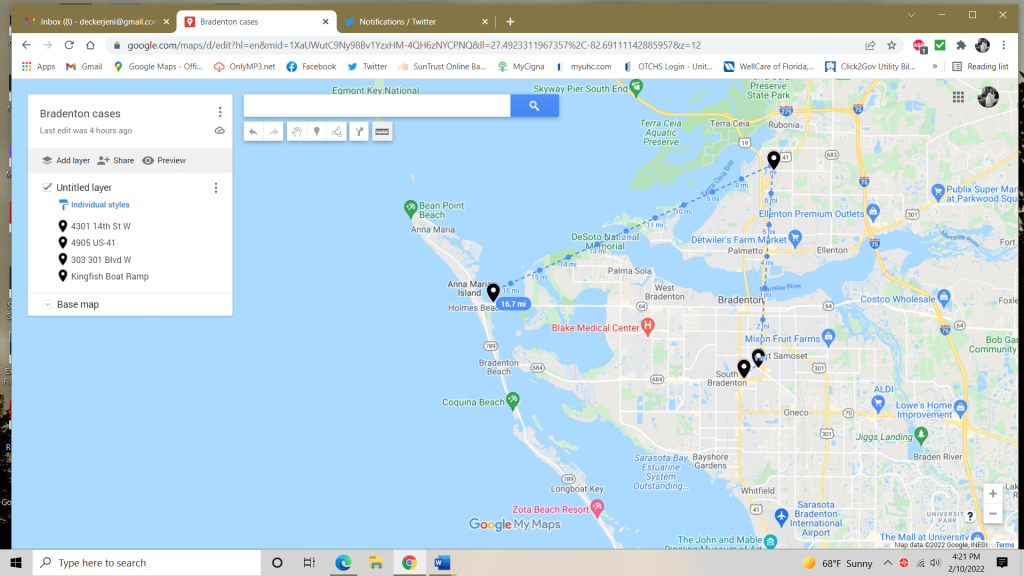Choose the hand Select items tool
Viewport: 1024px width, 576px height.
pyautogui.click(x=297, y=131)
